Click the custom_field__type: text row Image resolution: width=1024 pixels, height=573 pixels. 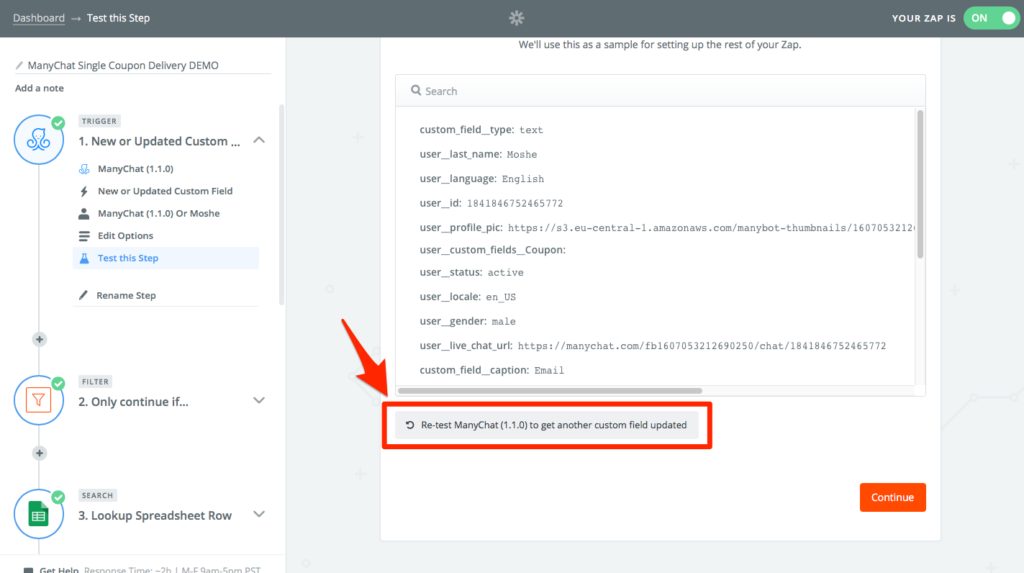pos(481,129)
